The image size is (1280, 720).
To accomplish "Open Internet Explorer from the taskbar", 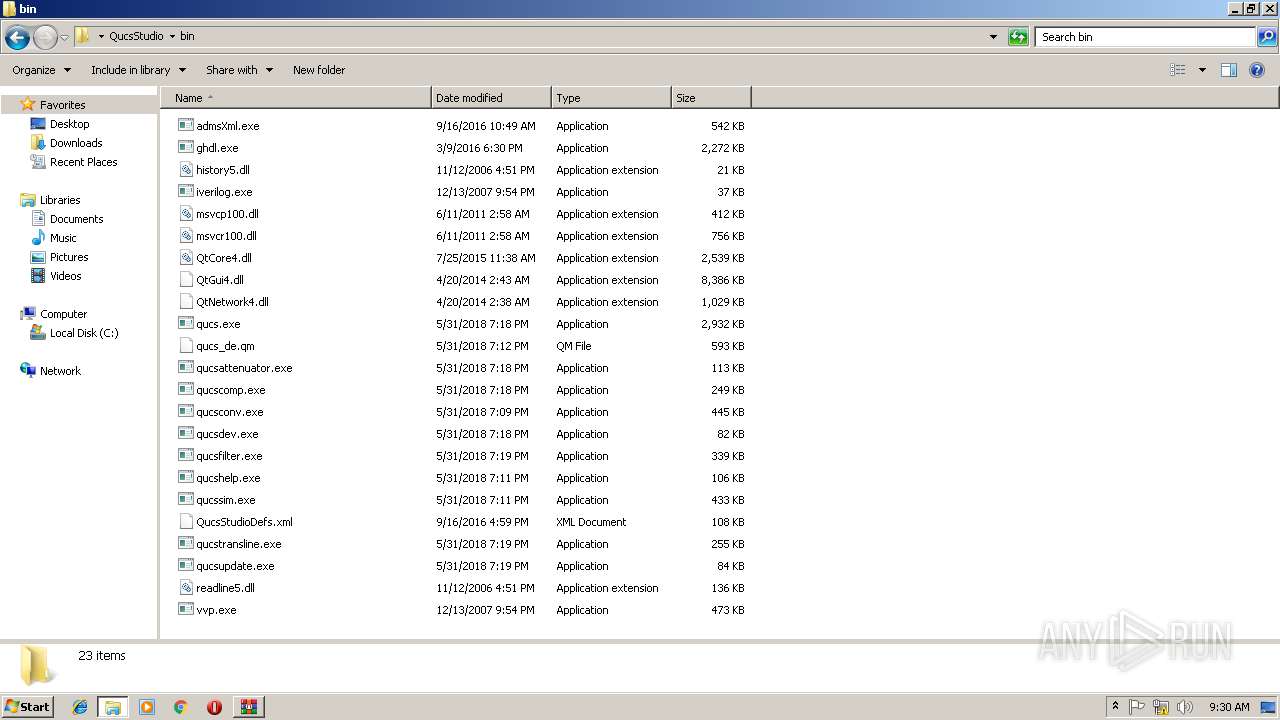I will click(x=80, y=707).
